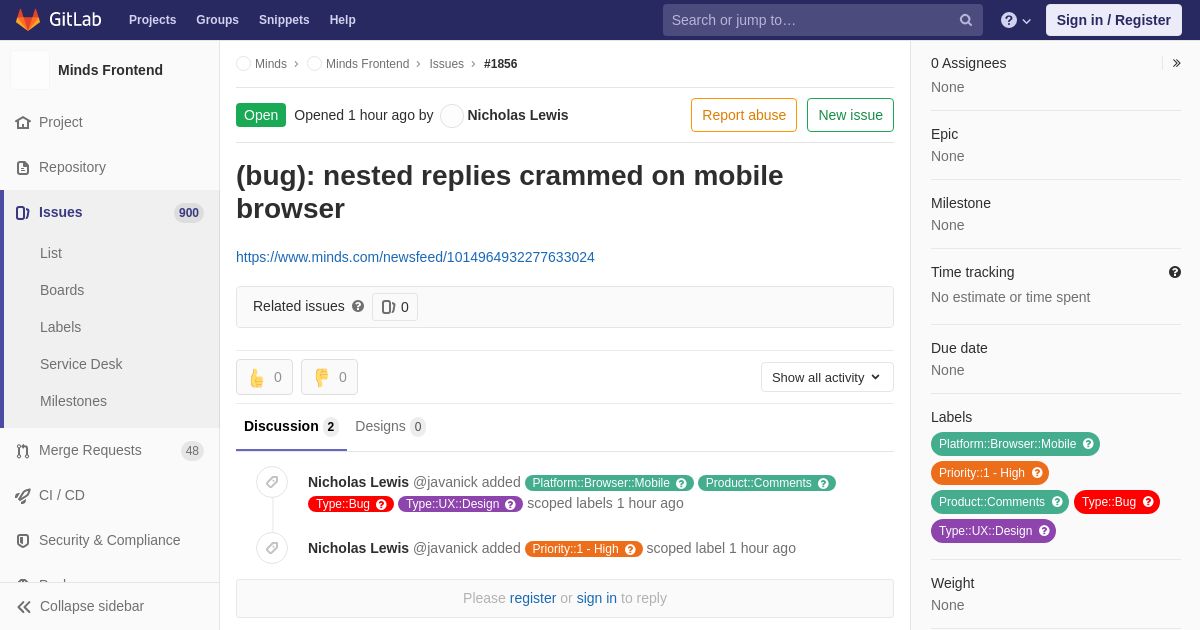Screen dimensions: 1200x630
Task: Click the Issues breadcrumb link
Action: 447,64
